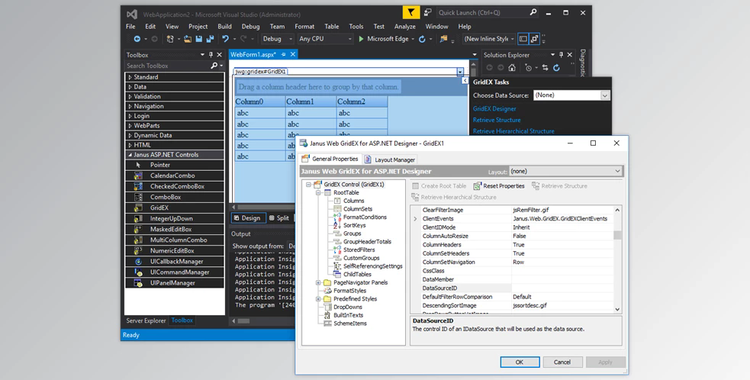
Task: Select the CalendarCombo control in Toolbox
Action: (x=175, y=176)
